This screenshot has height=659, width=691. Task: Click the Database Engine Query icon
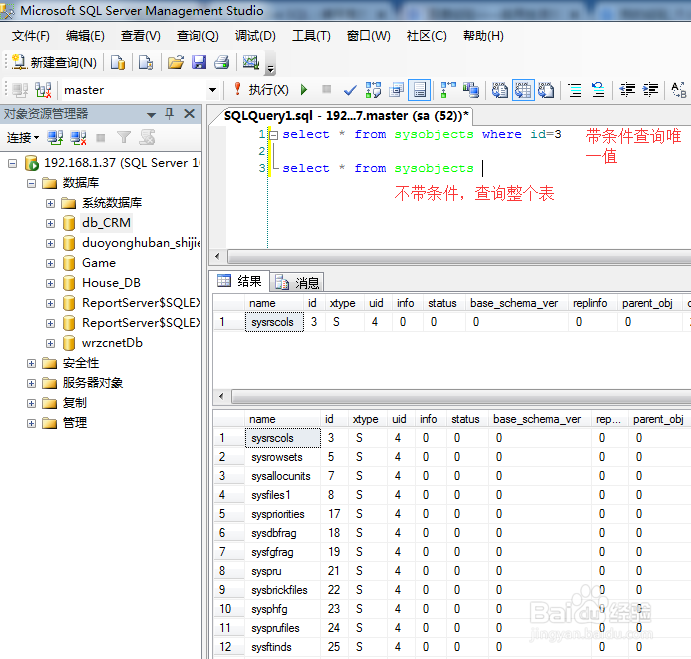point(118,63)
